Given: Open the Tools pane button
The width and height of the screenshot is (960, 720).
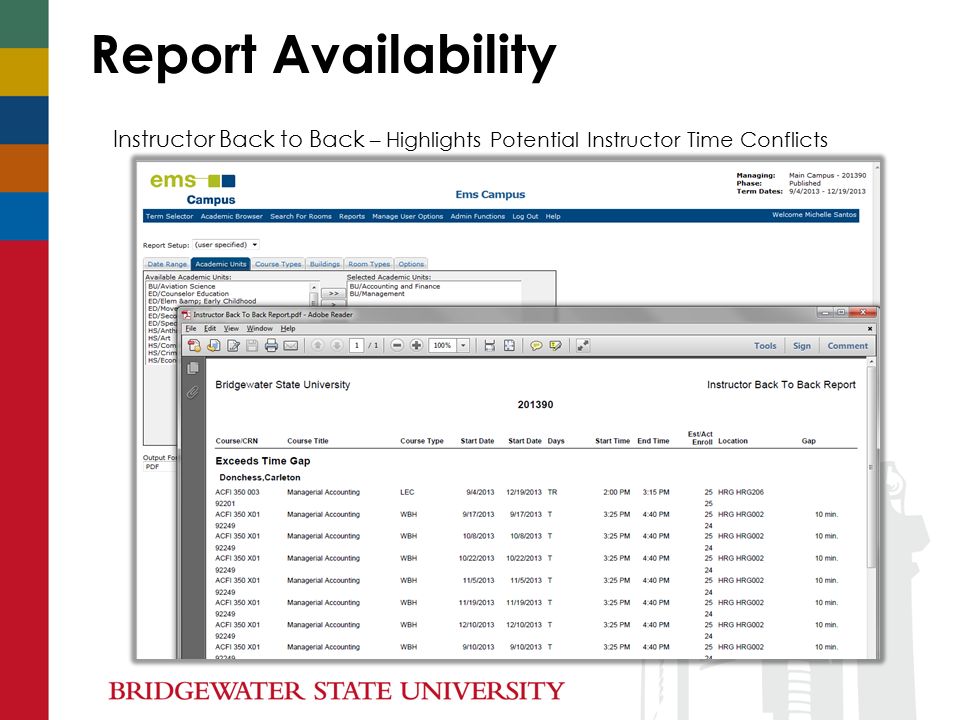Looking at the screenshot, I should click(765, 346).
